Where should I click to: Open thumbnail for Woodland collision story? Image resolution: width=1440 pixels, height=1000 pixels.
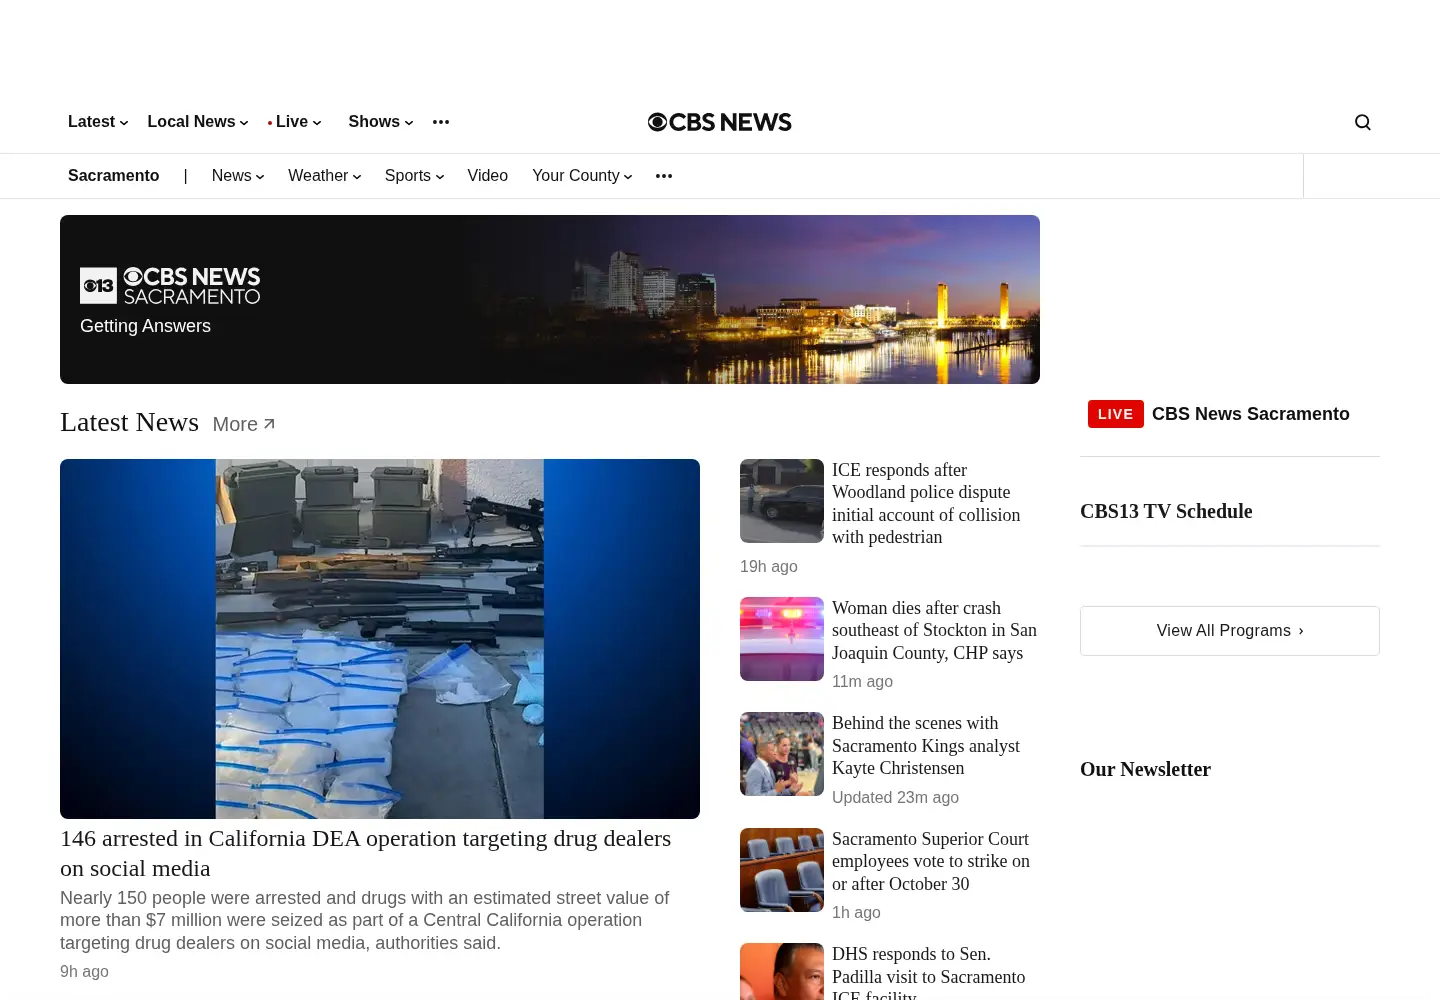tap(782, 501)
